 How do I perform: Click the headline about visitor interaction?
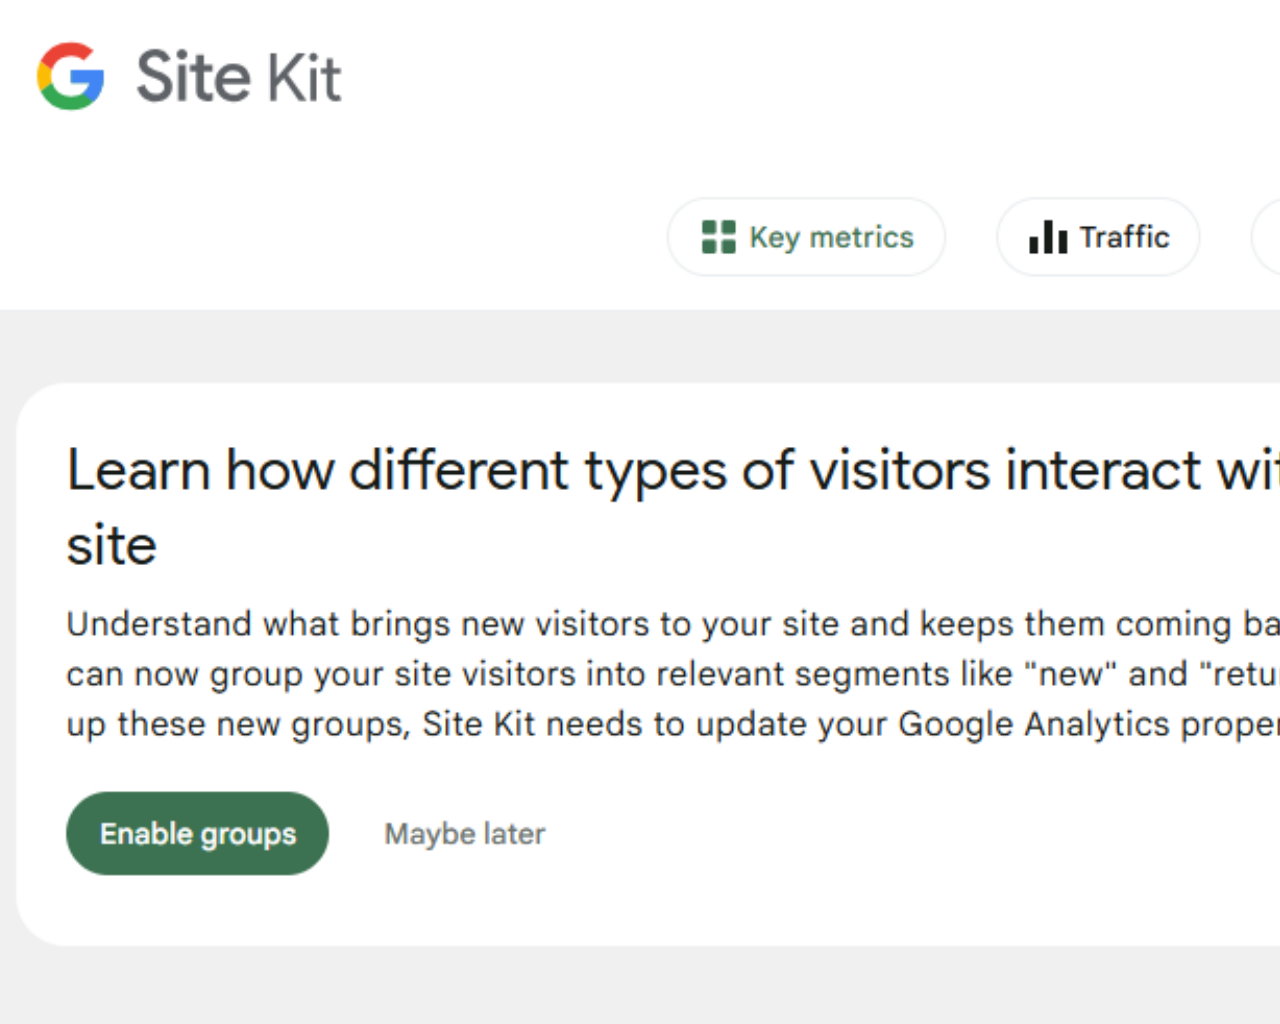(x=500, y=470)
